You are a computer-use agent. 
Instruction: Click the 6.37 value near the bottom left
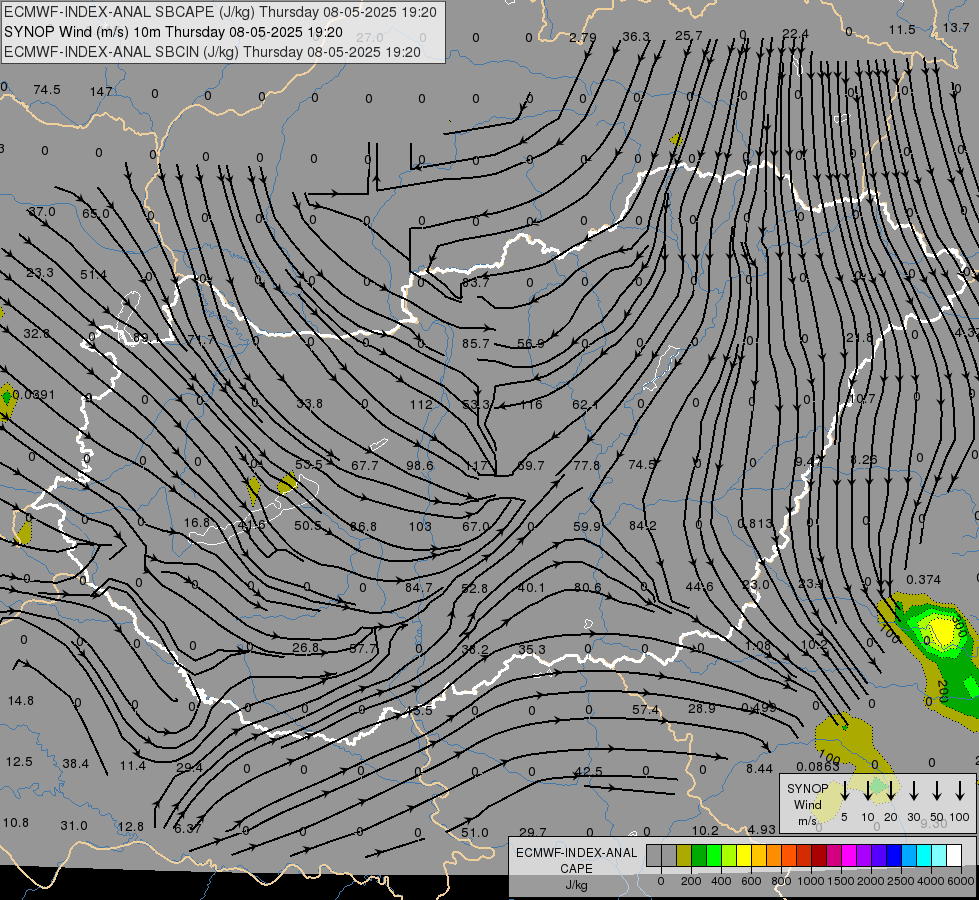188,829
